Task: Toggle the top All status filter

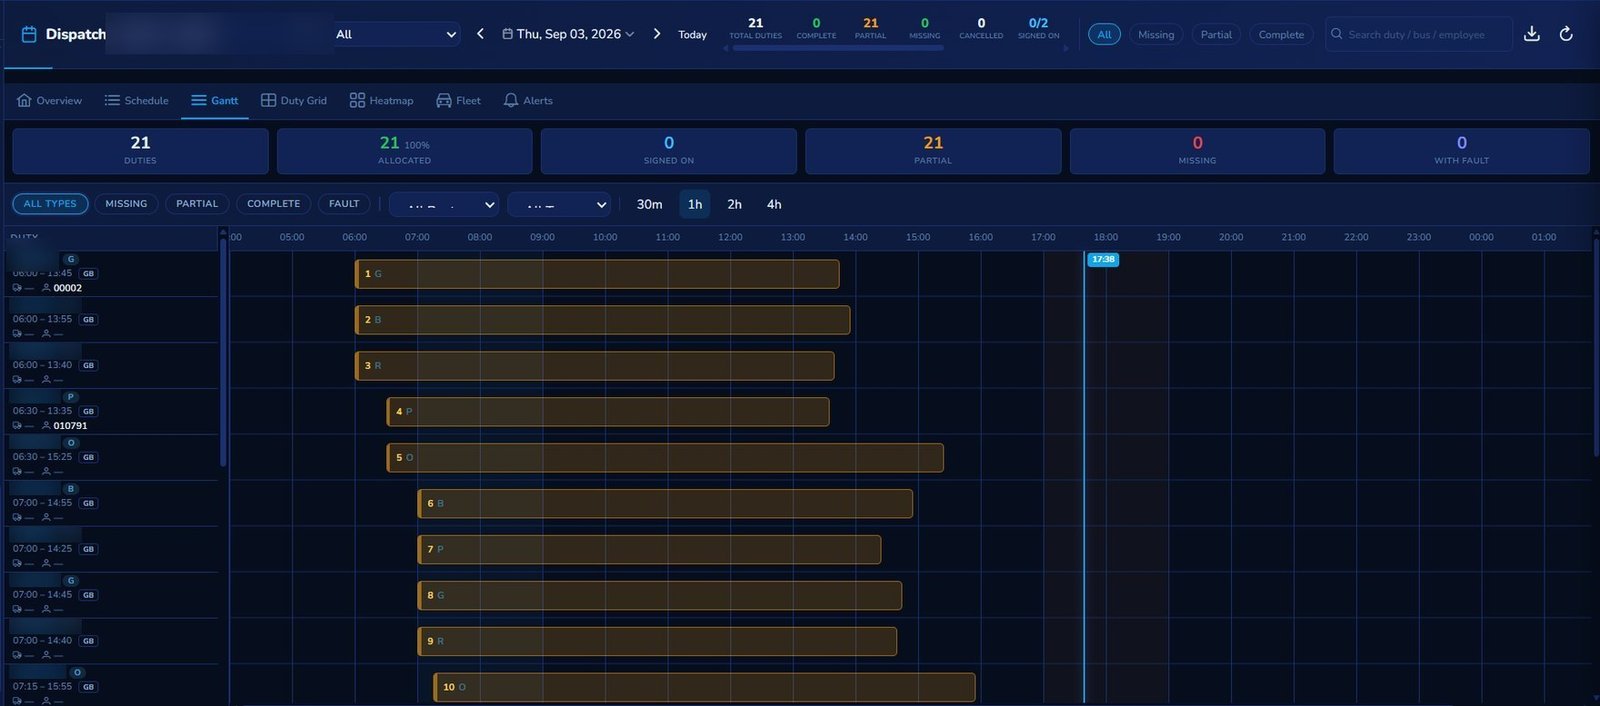Action: 1104,34
